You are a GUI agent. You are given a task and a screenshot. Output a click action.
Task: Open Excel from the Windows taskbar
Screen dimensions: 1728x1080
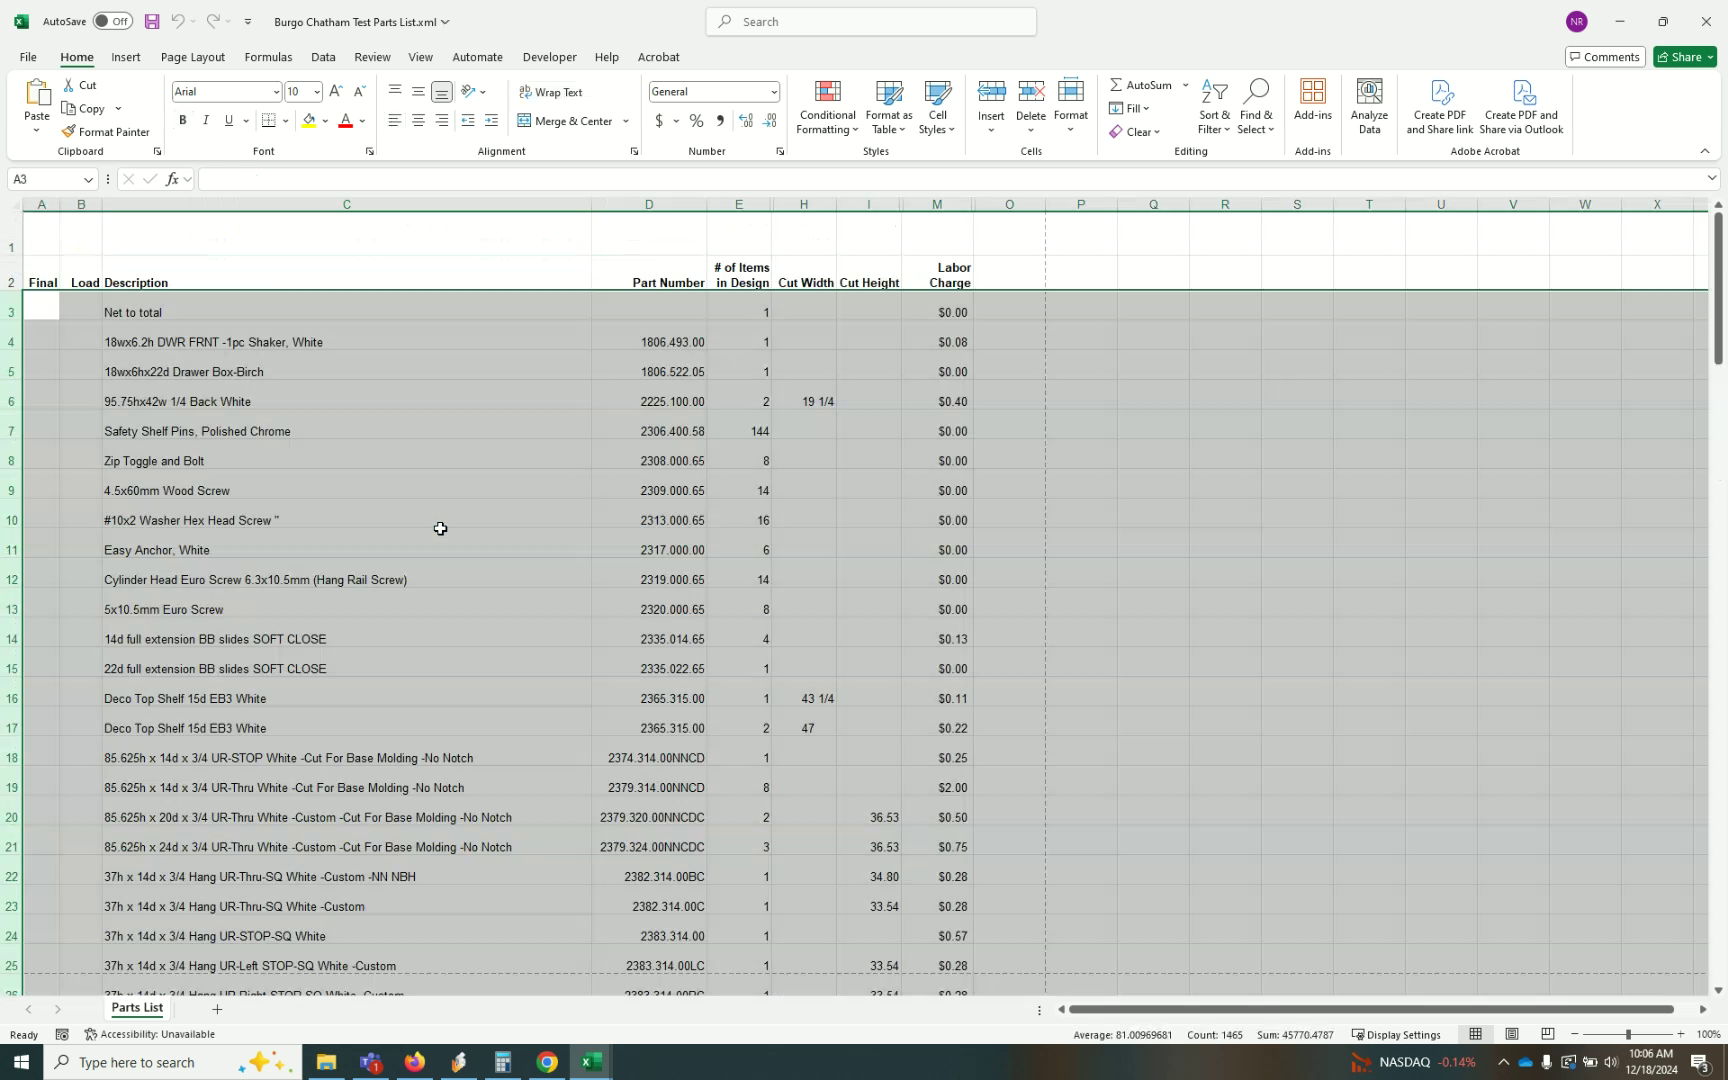tap(591, 1062)
